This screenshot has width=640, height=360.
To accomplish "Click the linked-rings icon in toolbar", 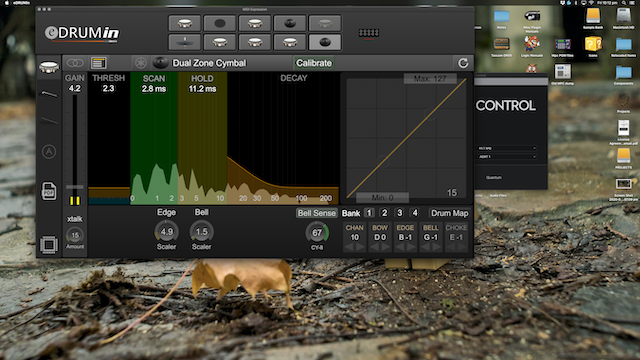I will coord(75,63).
